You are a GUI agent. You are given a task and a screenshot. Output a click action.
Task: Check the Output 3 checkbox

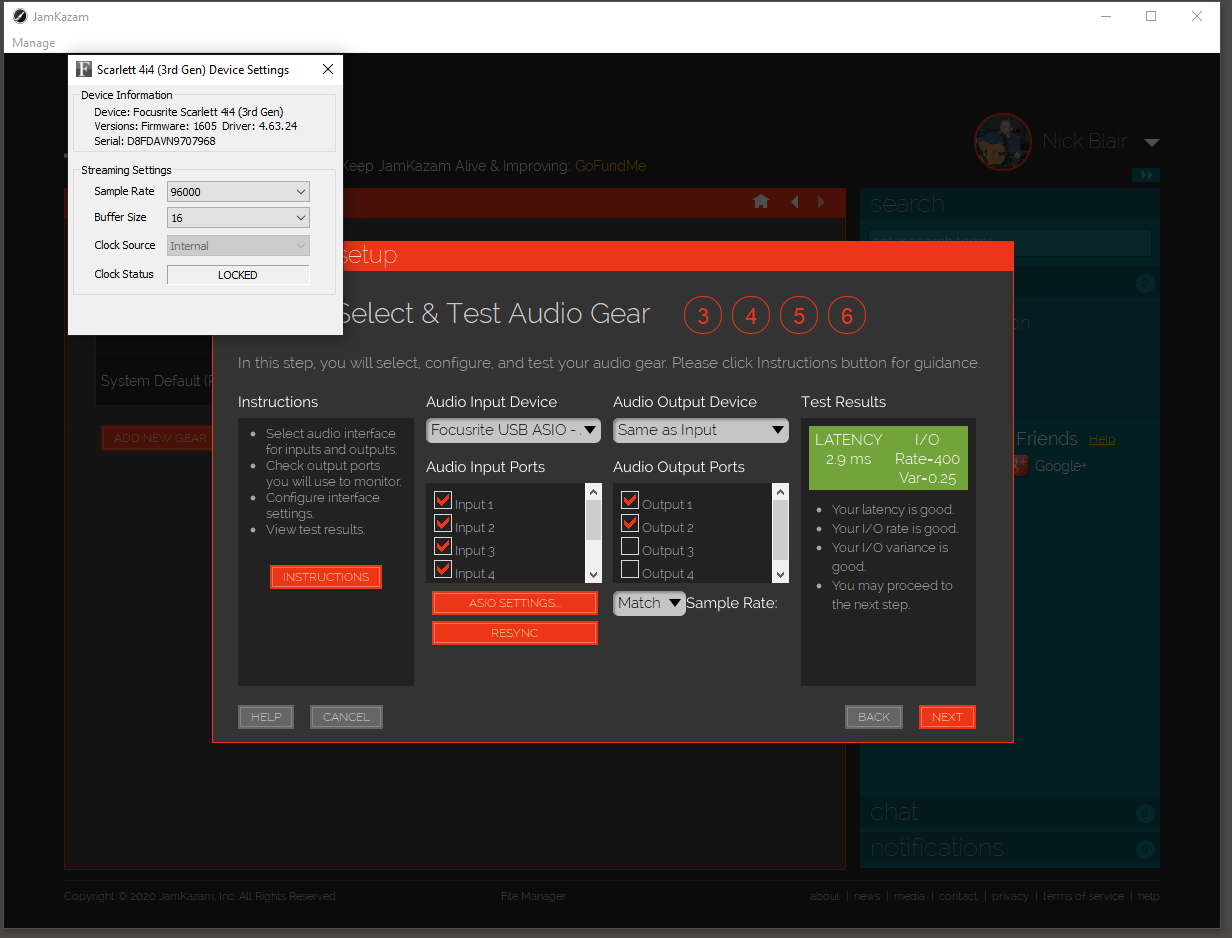(x=630, y=547)
